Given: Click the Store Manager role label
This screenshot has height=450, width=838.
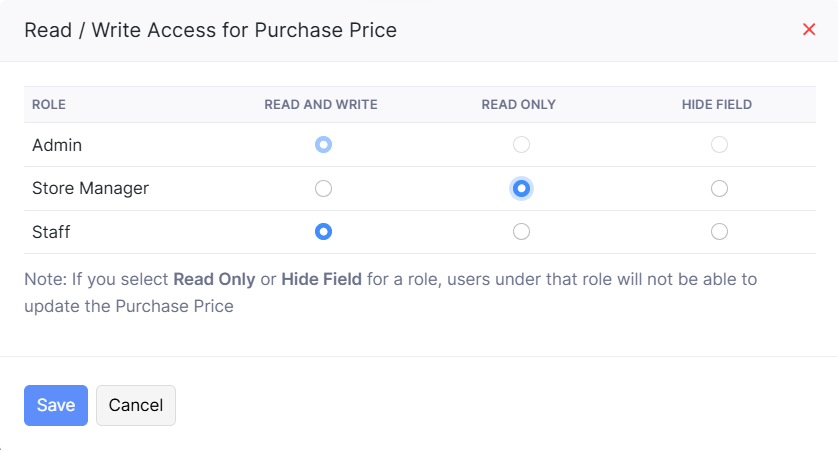Looking at the screenshot, I should [90, 188].
